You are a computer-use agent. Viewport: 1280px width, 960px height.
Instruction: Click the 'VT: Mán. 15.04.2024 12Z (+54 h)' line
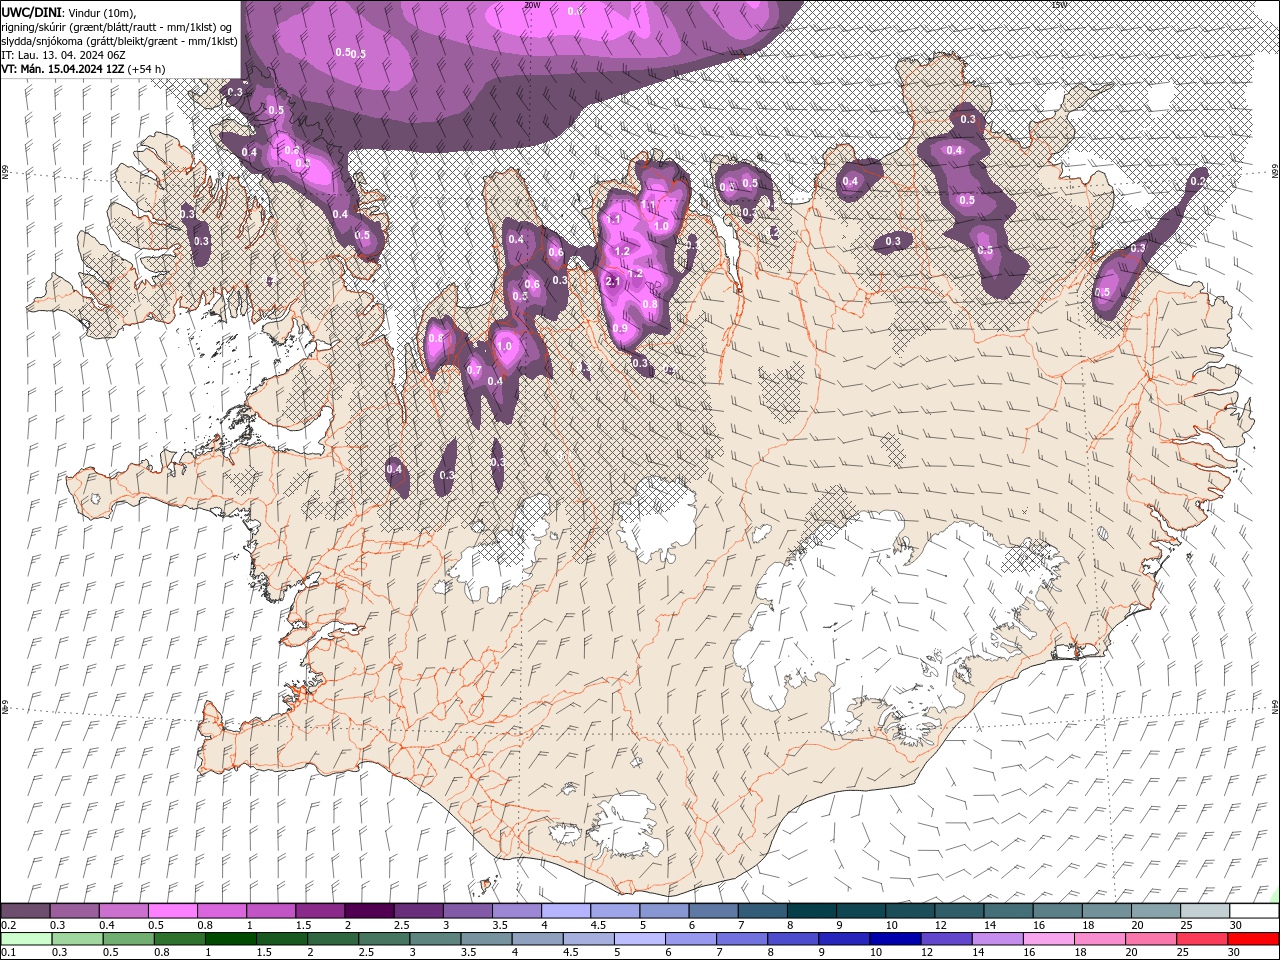pos(83,69)
